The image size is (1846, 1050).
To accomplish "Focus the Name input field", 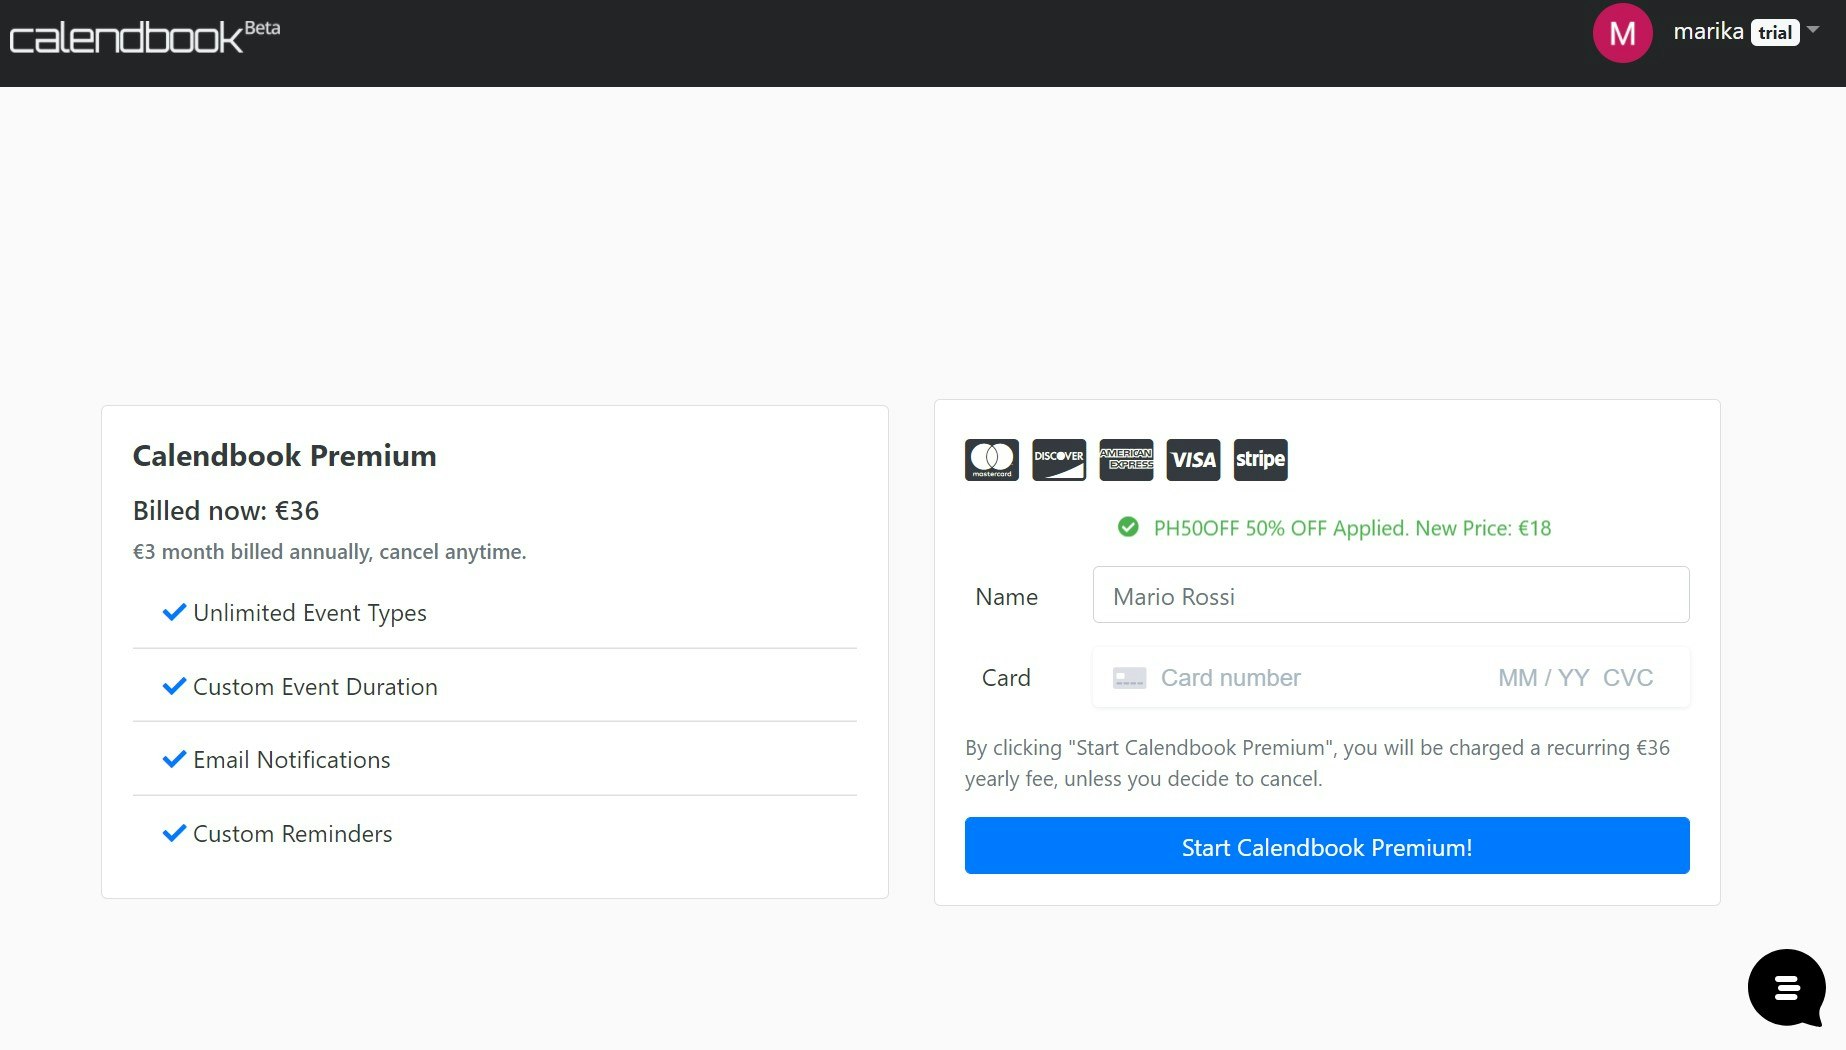I will pos(1391,595).
